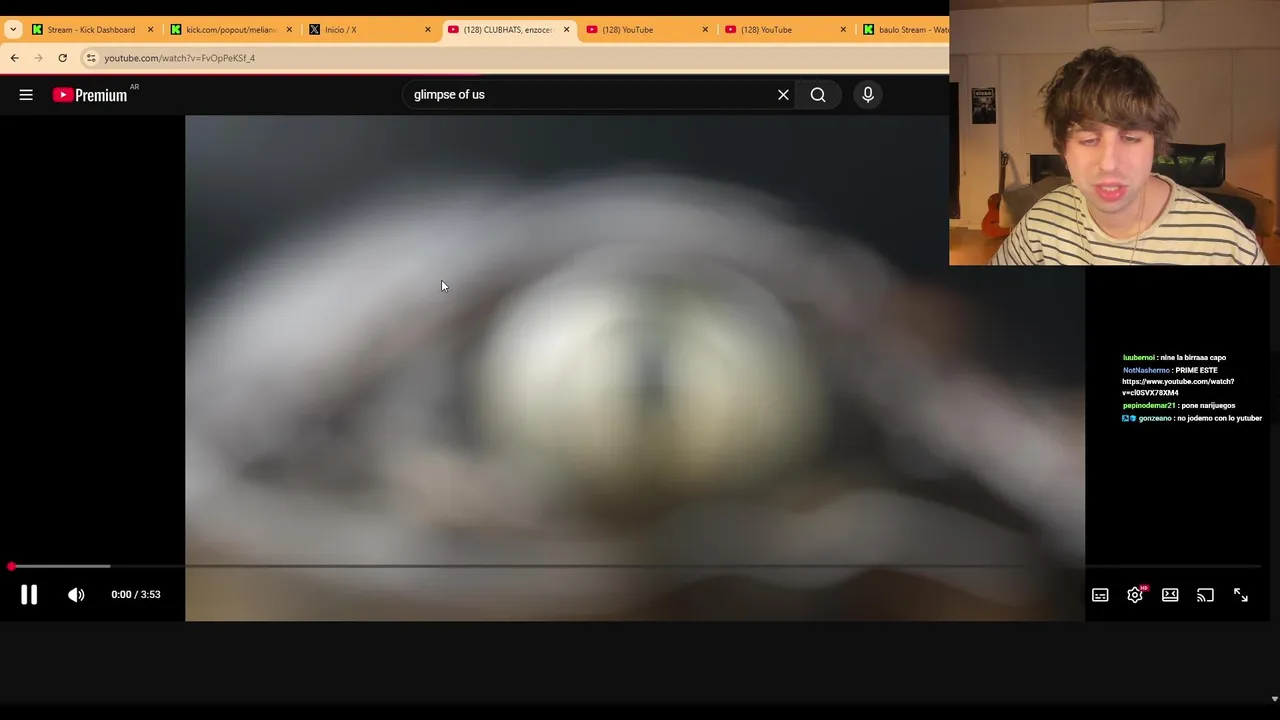1280x720 pixels.
Task: Close the Inicio / X tab
Action: click(428, 30)
